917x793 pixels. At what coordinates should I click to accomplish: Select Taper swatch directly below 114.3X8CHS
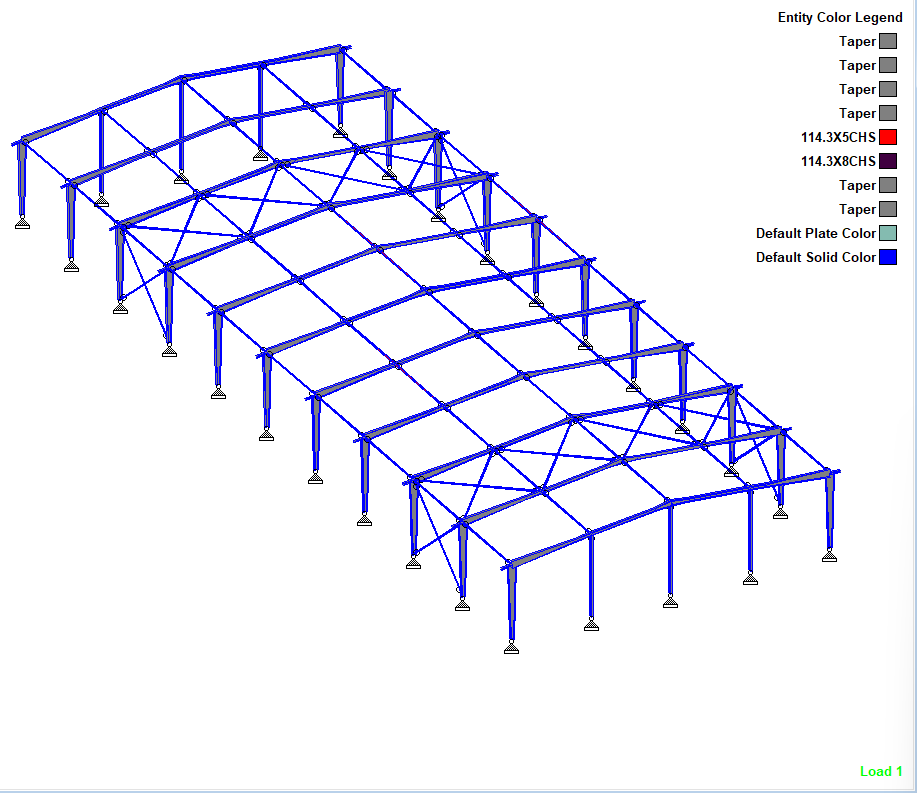888,185
